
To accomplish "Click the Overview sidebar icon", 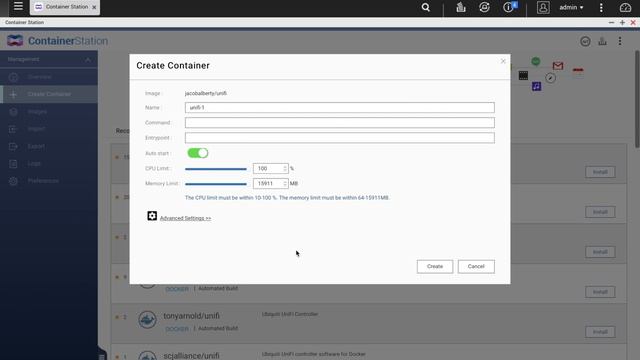I will pos(13,77).
